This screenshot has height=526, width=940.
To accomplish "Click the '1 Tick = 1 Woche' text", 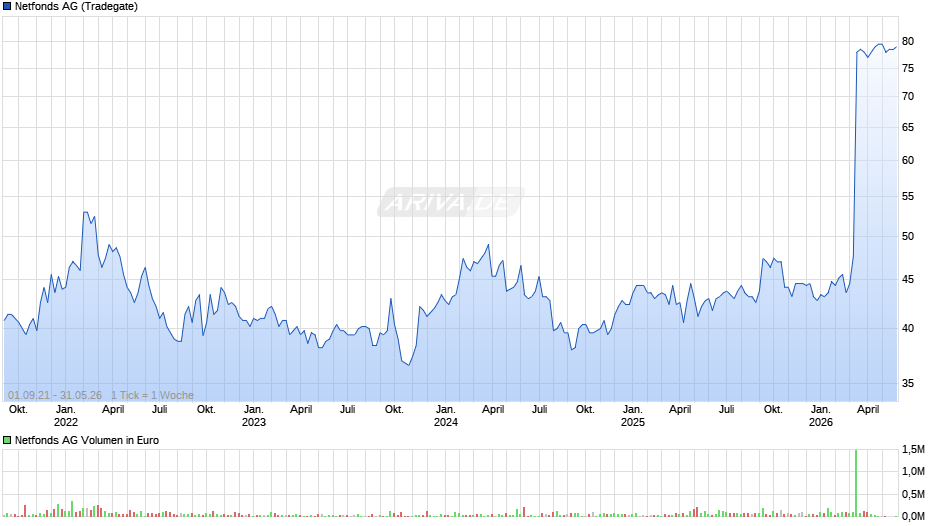I will (x=152, y=395).
